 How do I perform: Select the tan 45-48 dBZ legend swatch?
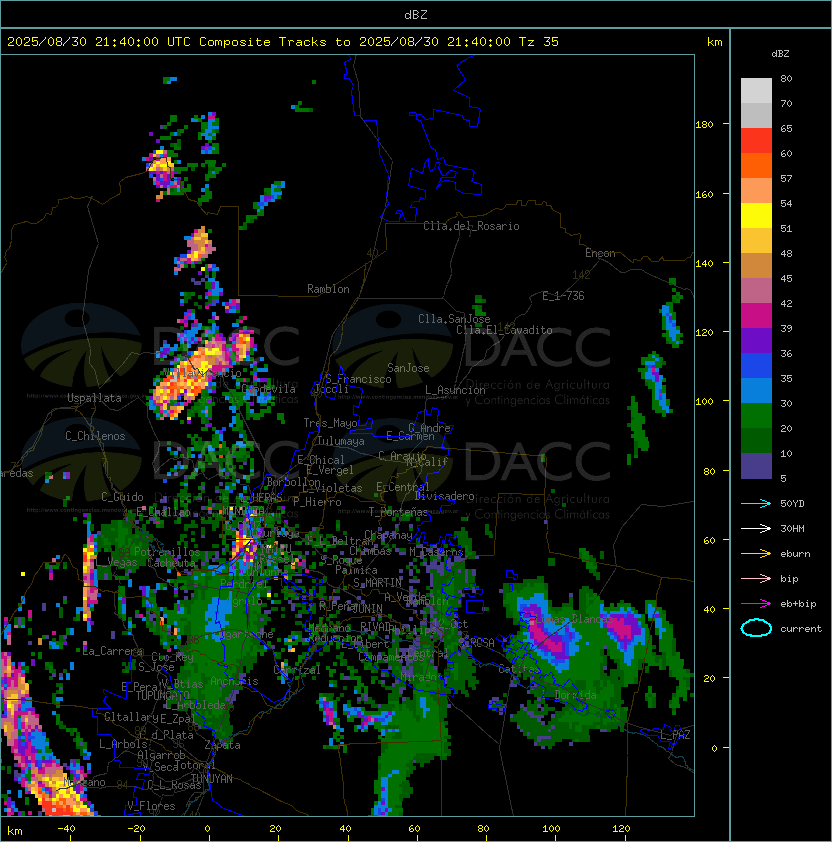coord(756,266)
